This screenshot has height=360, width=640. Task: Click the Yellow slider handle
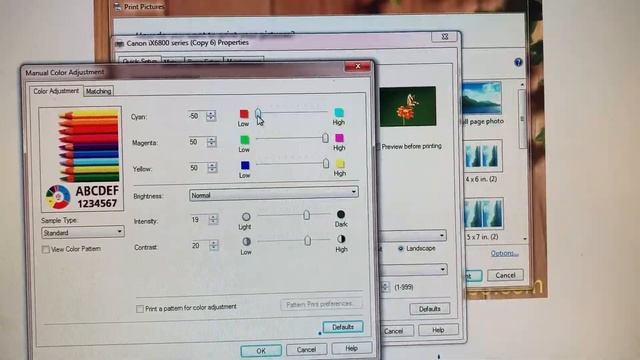[325, 164]
